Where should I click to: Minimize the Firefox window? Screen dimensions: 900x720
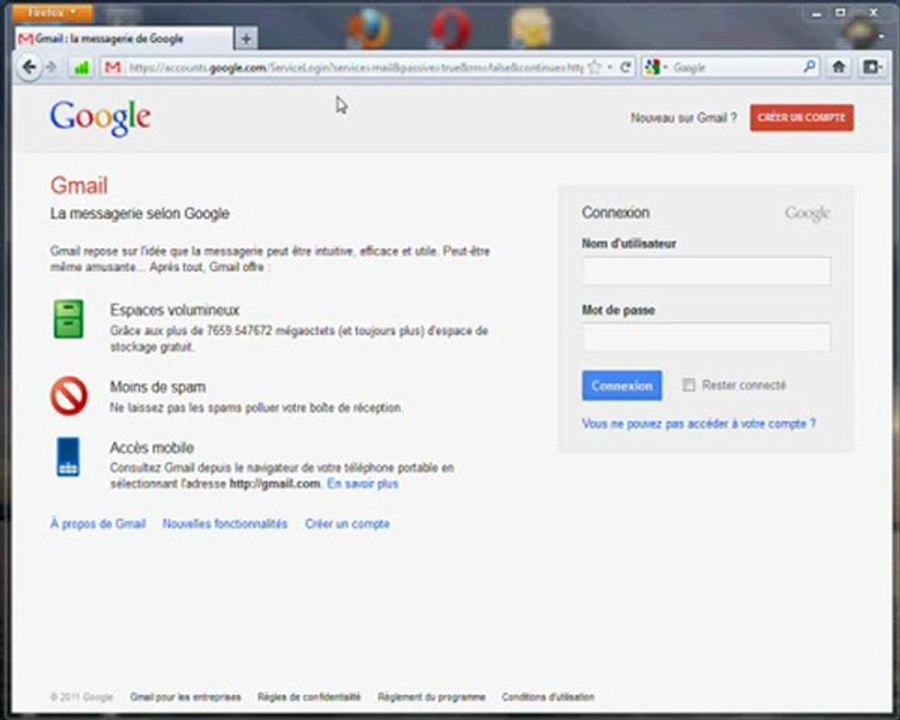[816, 14]
